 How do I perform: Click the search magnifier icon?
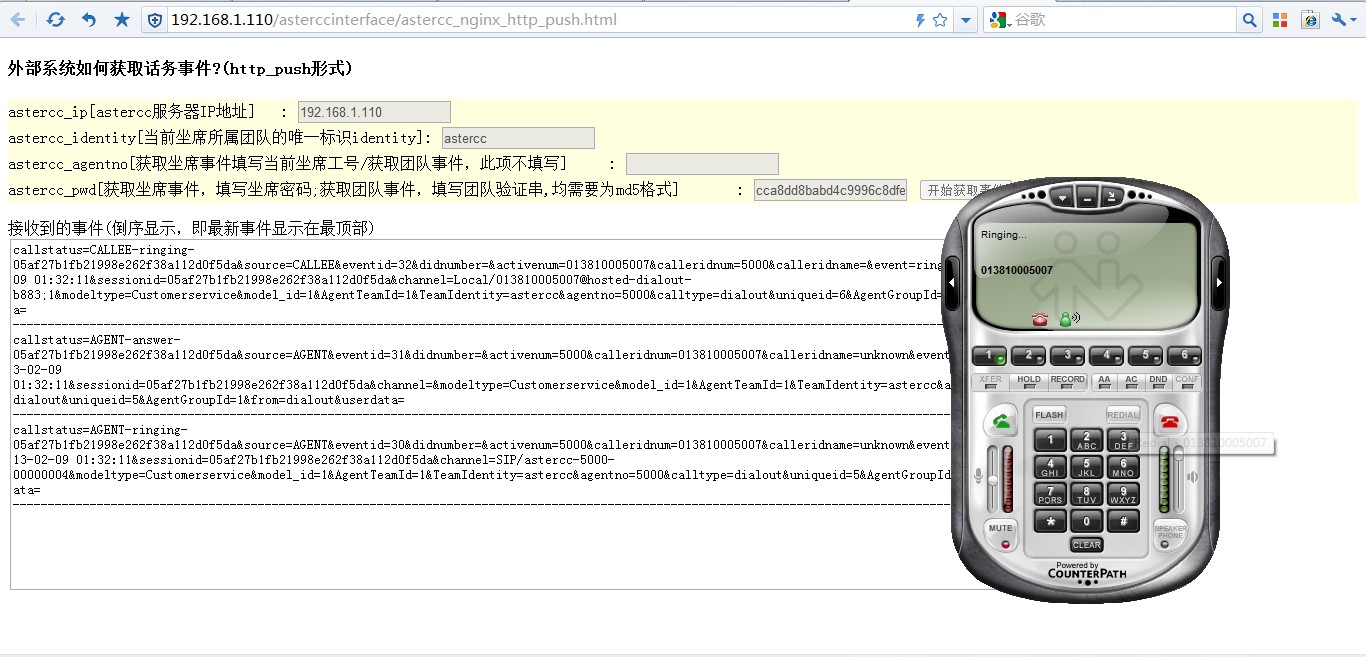(1249, 19)
